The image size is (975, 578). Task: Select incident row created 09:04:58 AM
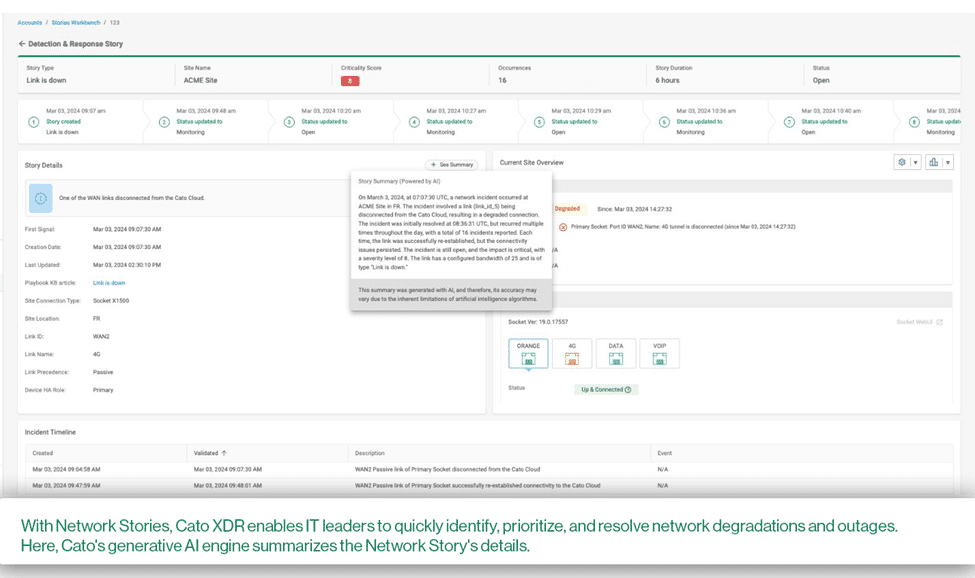pos(489,469)
